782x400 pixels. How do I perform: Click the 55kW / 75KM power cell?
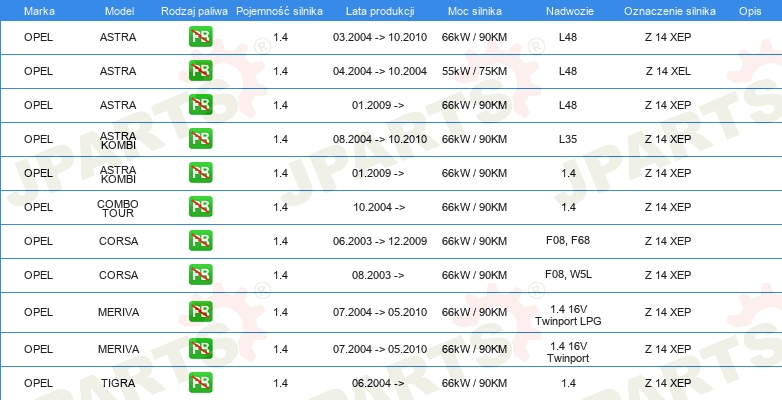(x=474, y=71)
